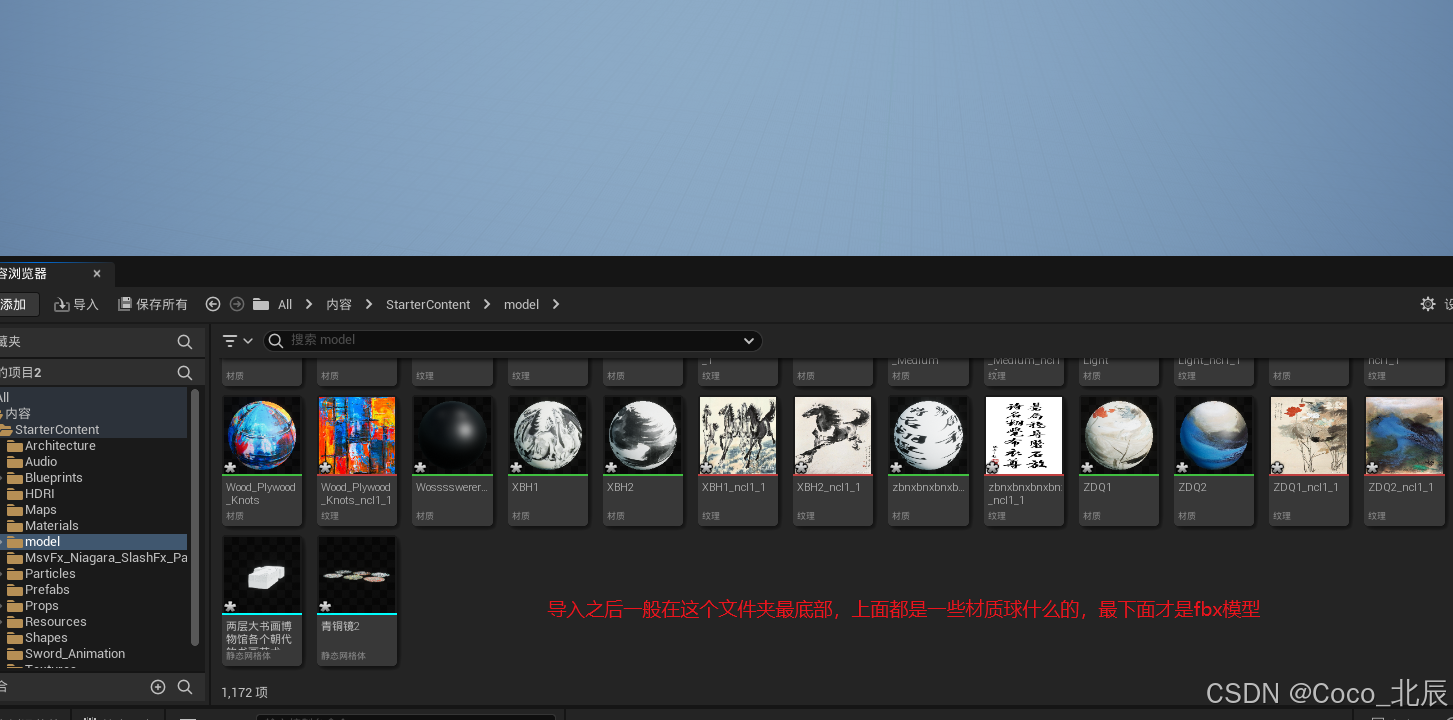Select the Shapes folder in tree
1453x720 pixels.
(46, 638)
